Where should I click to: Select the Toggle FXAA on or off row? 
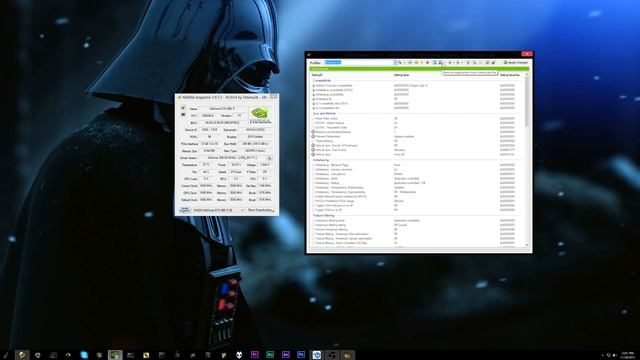(x=417, y=210)
